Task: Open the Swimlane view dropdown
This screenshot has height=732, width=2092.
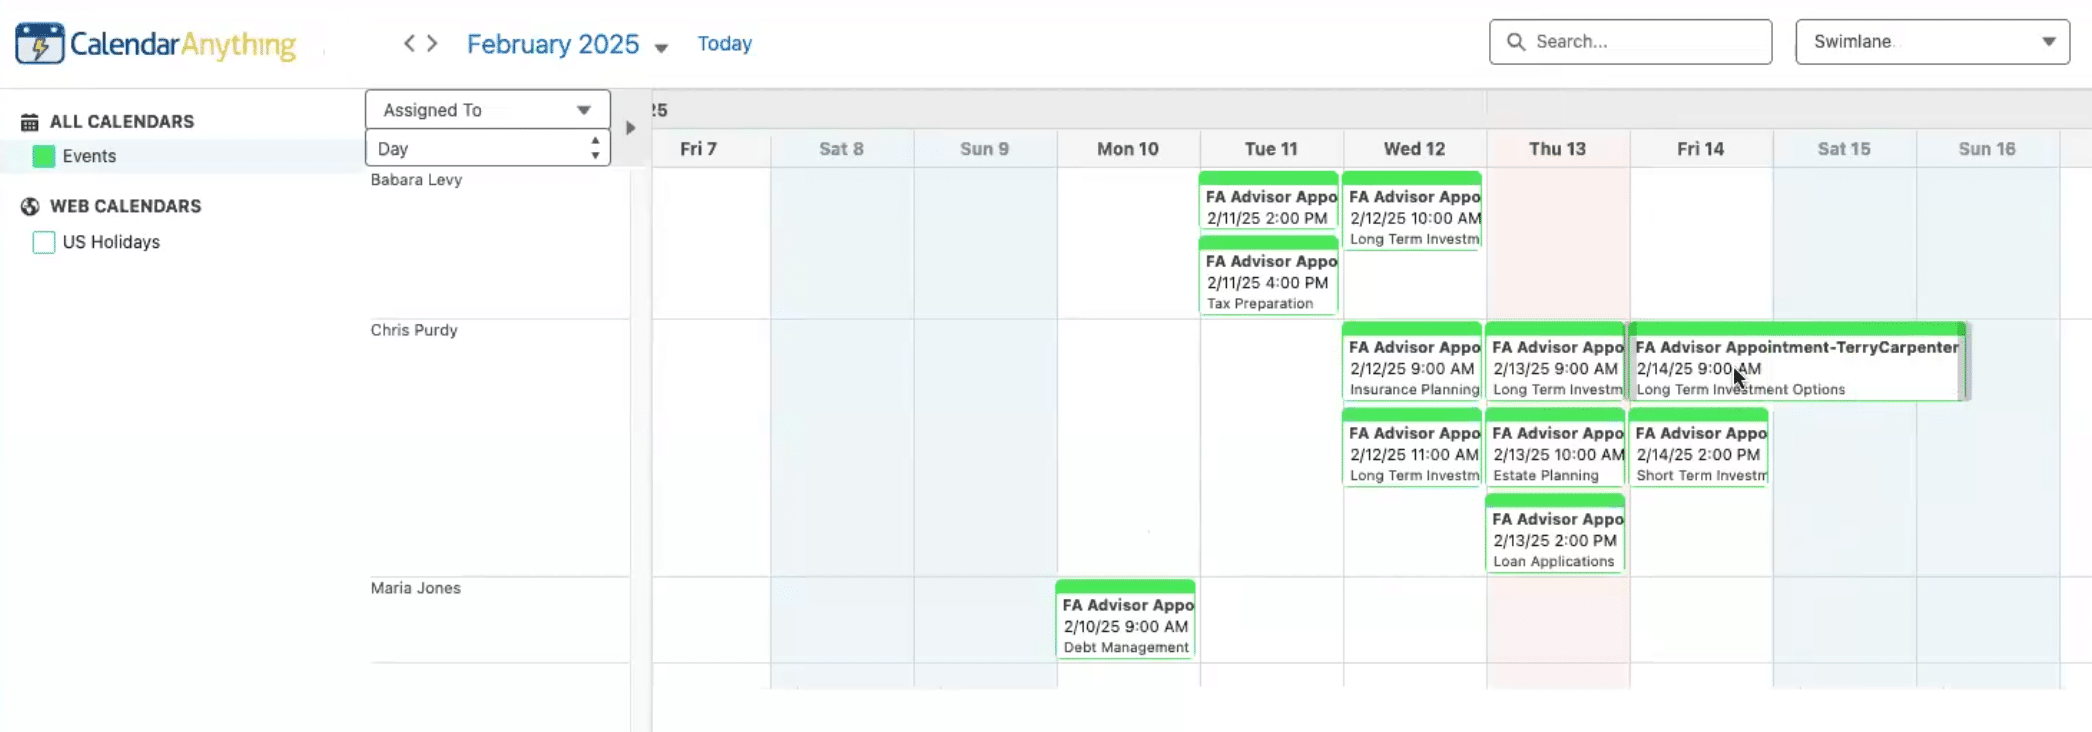Action: 1932,42
